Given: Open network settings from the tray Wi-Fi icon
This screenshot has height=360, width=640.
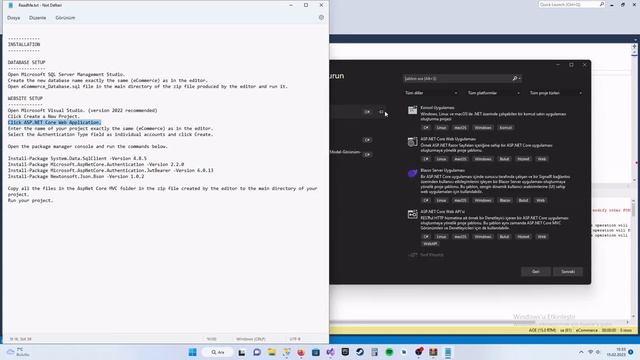Looking at the screenshot, I should click(x=590, y=352).
